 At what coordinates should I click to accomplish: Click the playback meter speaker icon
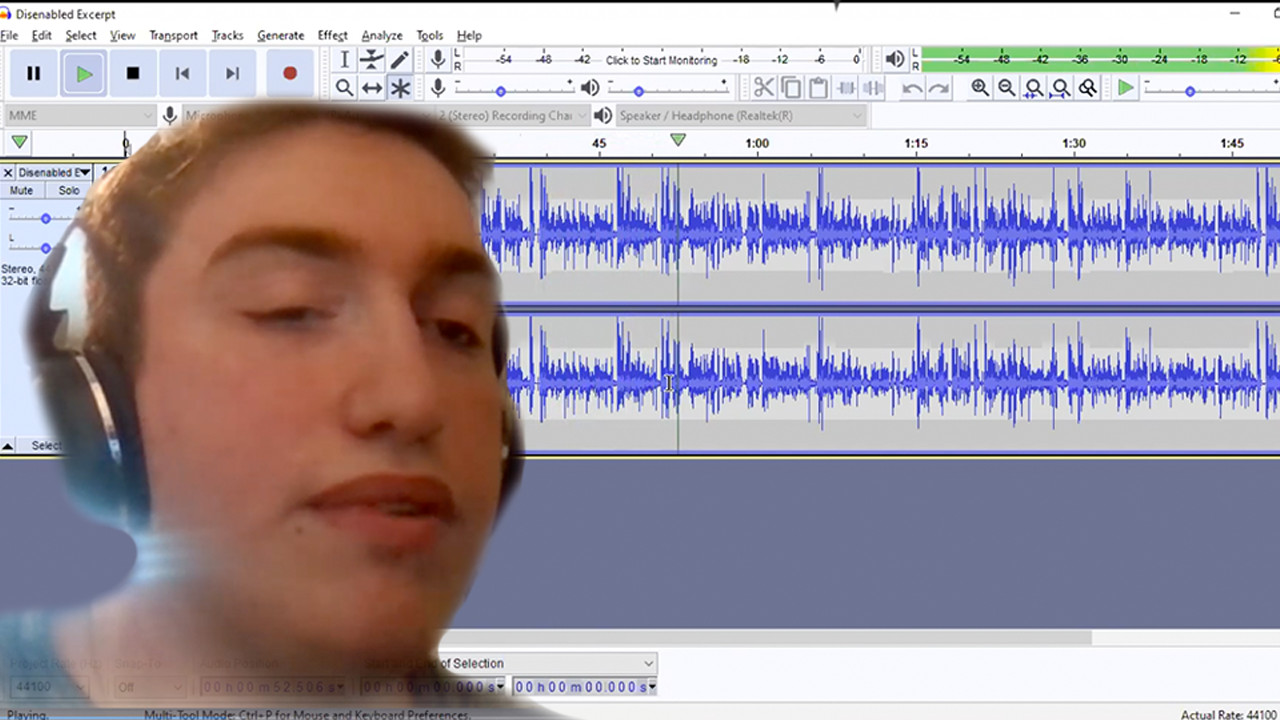[895, 60]
